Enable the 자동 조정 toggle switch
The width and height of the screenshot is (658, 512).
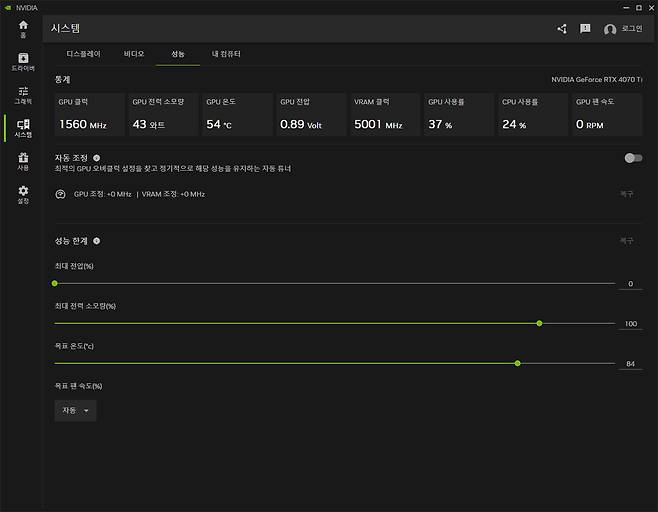(x=632, y=158)
